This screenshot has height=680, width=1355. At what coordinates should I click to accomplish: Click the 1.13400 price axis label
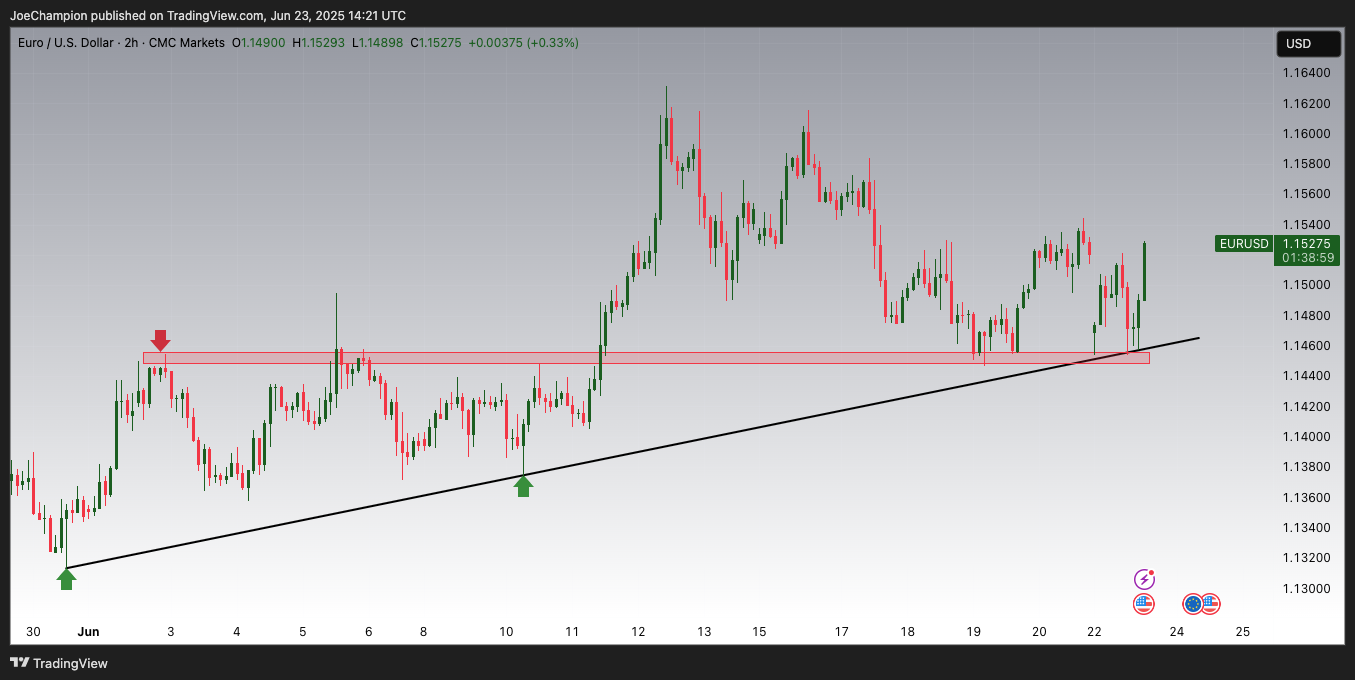point(1306,527)
